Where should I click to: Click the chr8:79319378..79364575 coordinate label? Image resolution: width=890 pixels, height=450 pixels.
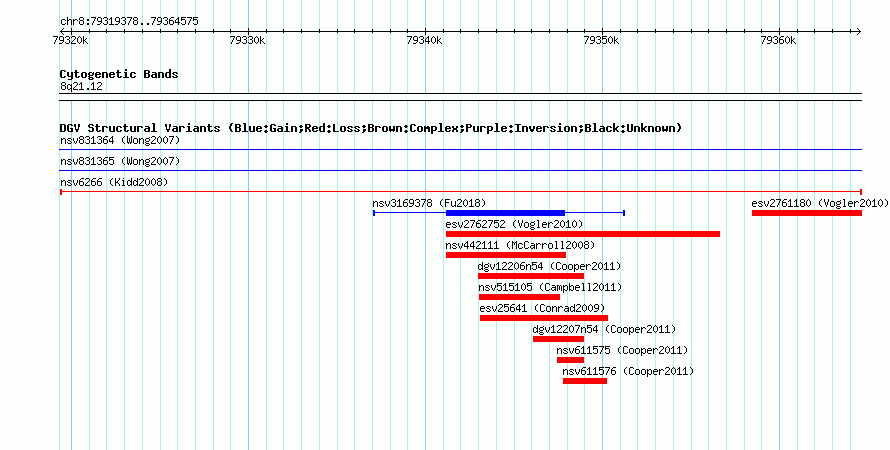tap(129, 22)
